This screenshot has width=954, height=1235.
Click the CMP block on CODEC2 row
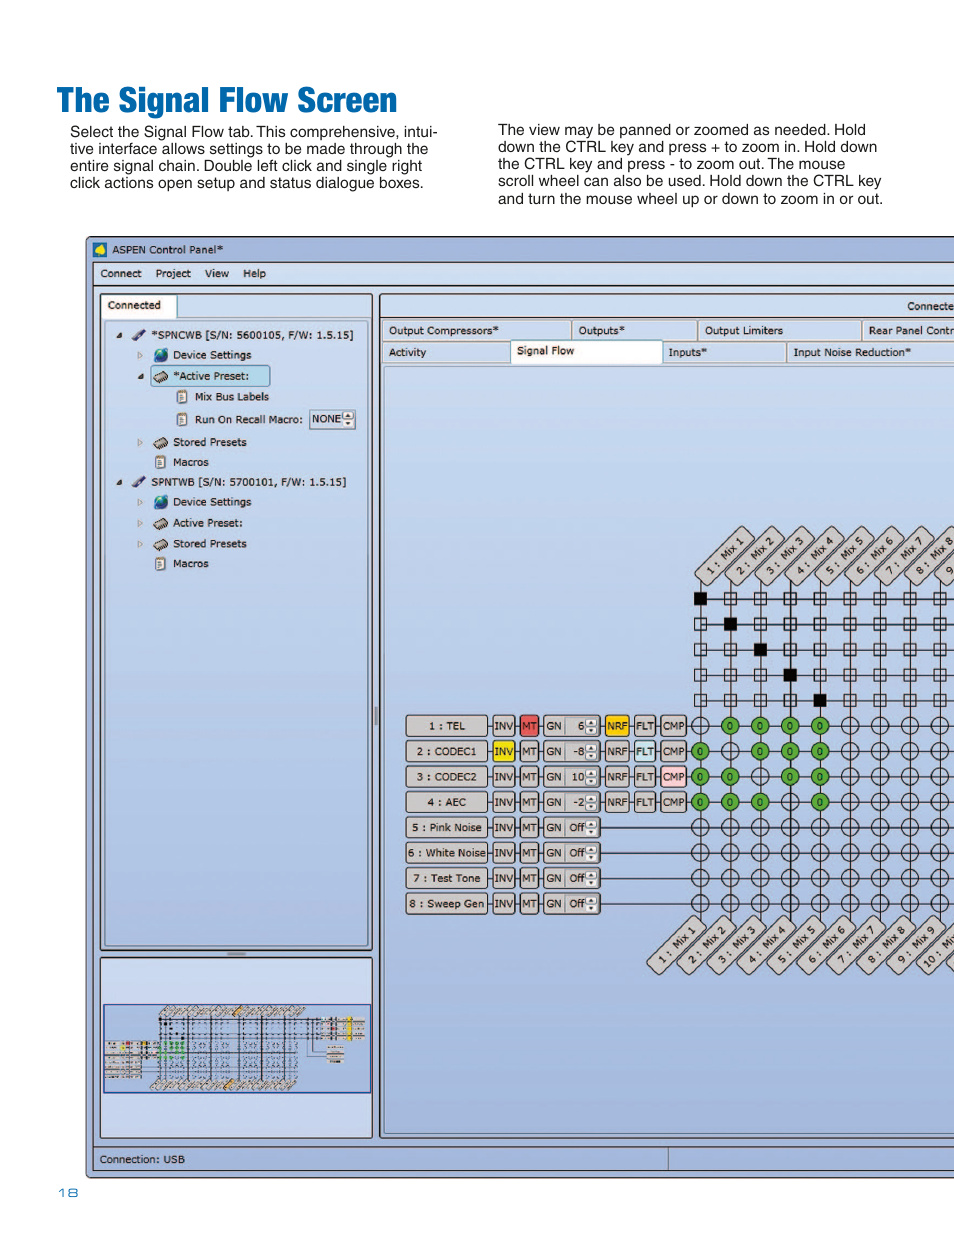[x=674, y=776]
